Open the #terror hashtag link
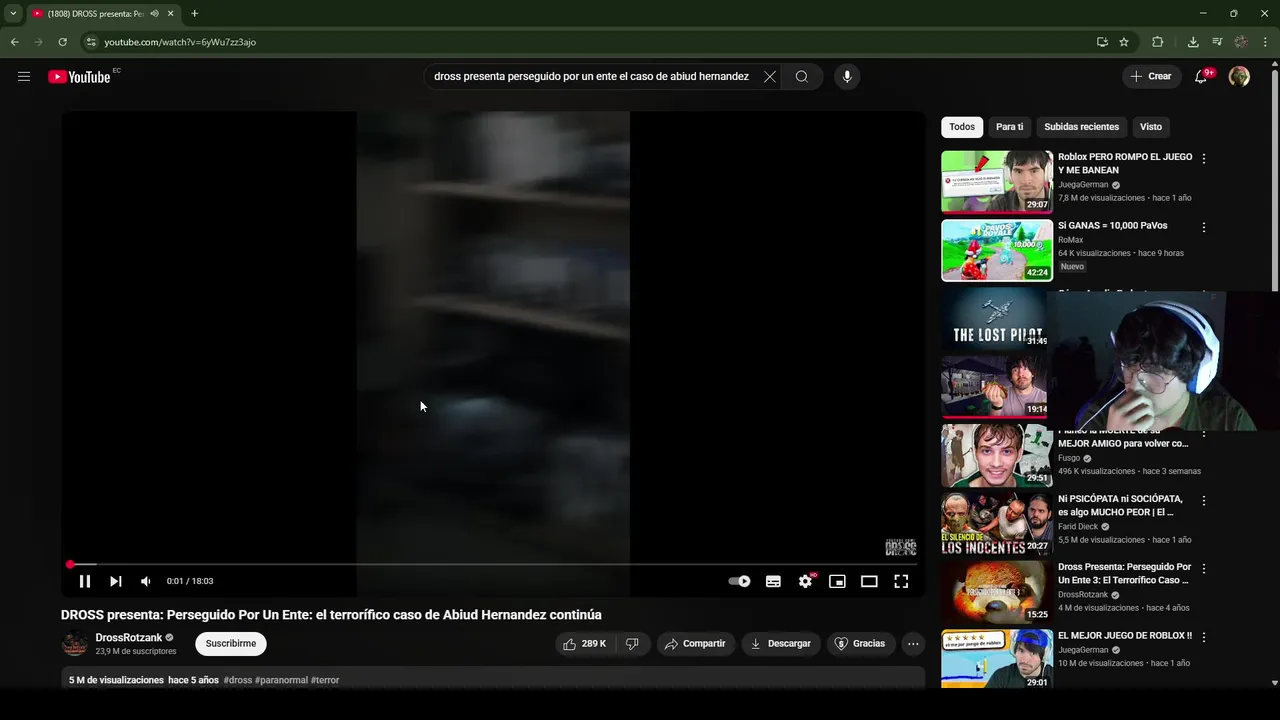 325,680
